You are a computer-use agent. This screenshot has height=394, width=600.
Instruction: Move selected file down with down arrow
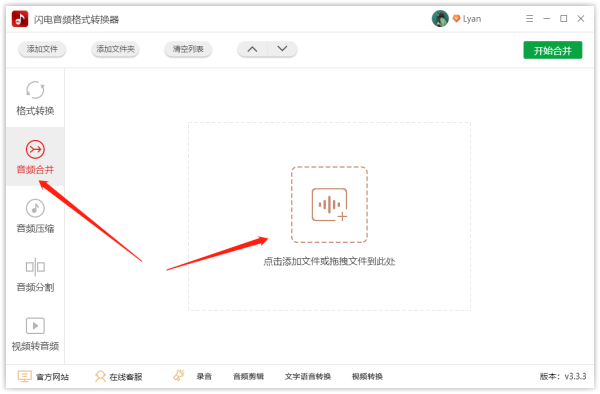pyautogui.click(x=282, y=49)
